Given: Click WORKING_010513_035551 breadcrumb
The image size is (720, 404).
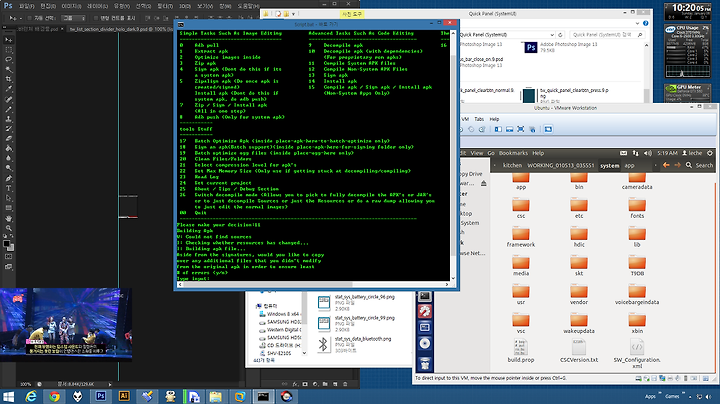Looking at the screenshot, I should (x=560, y=165).
